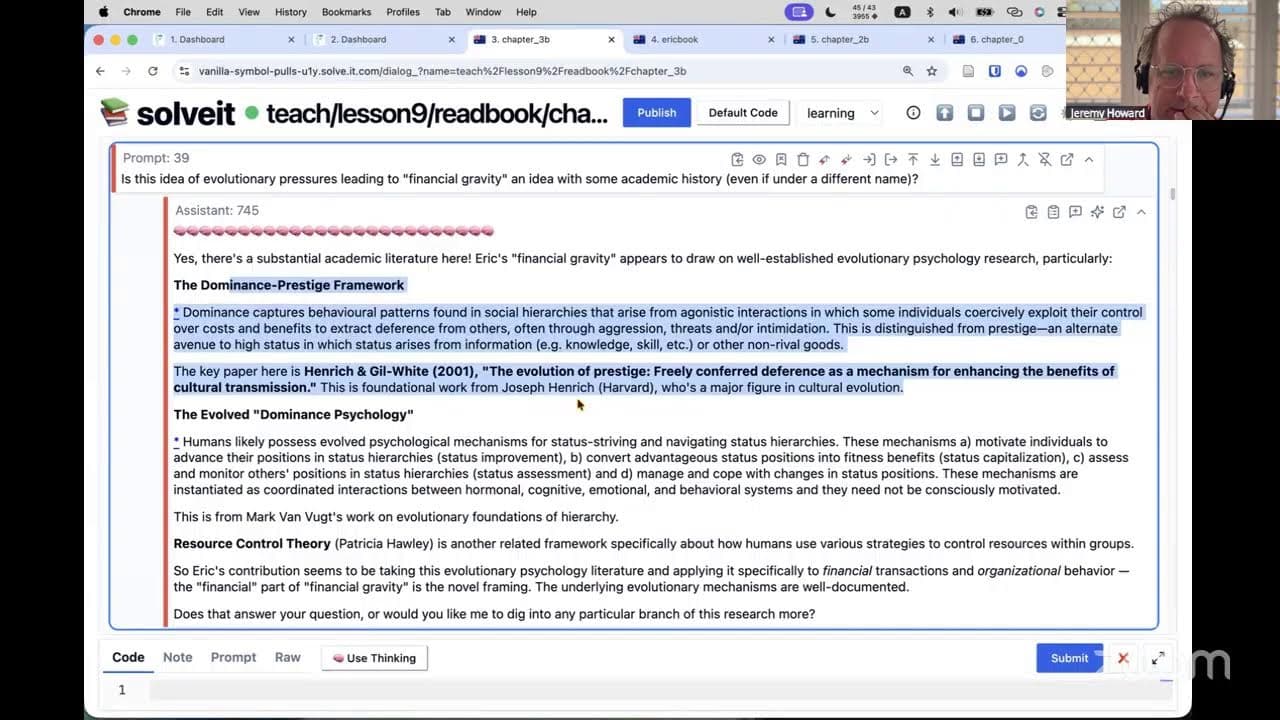Open the learning mode dropdown
Image resolution: width=1280 pixels, height=720 pixels.
tap(843, 113)
